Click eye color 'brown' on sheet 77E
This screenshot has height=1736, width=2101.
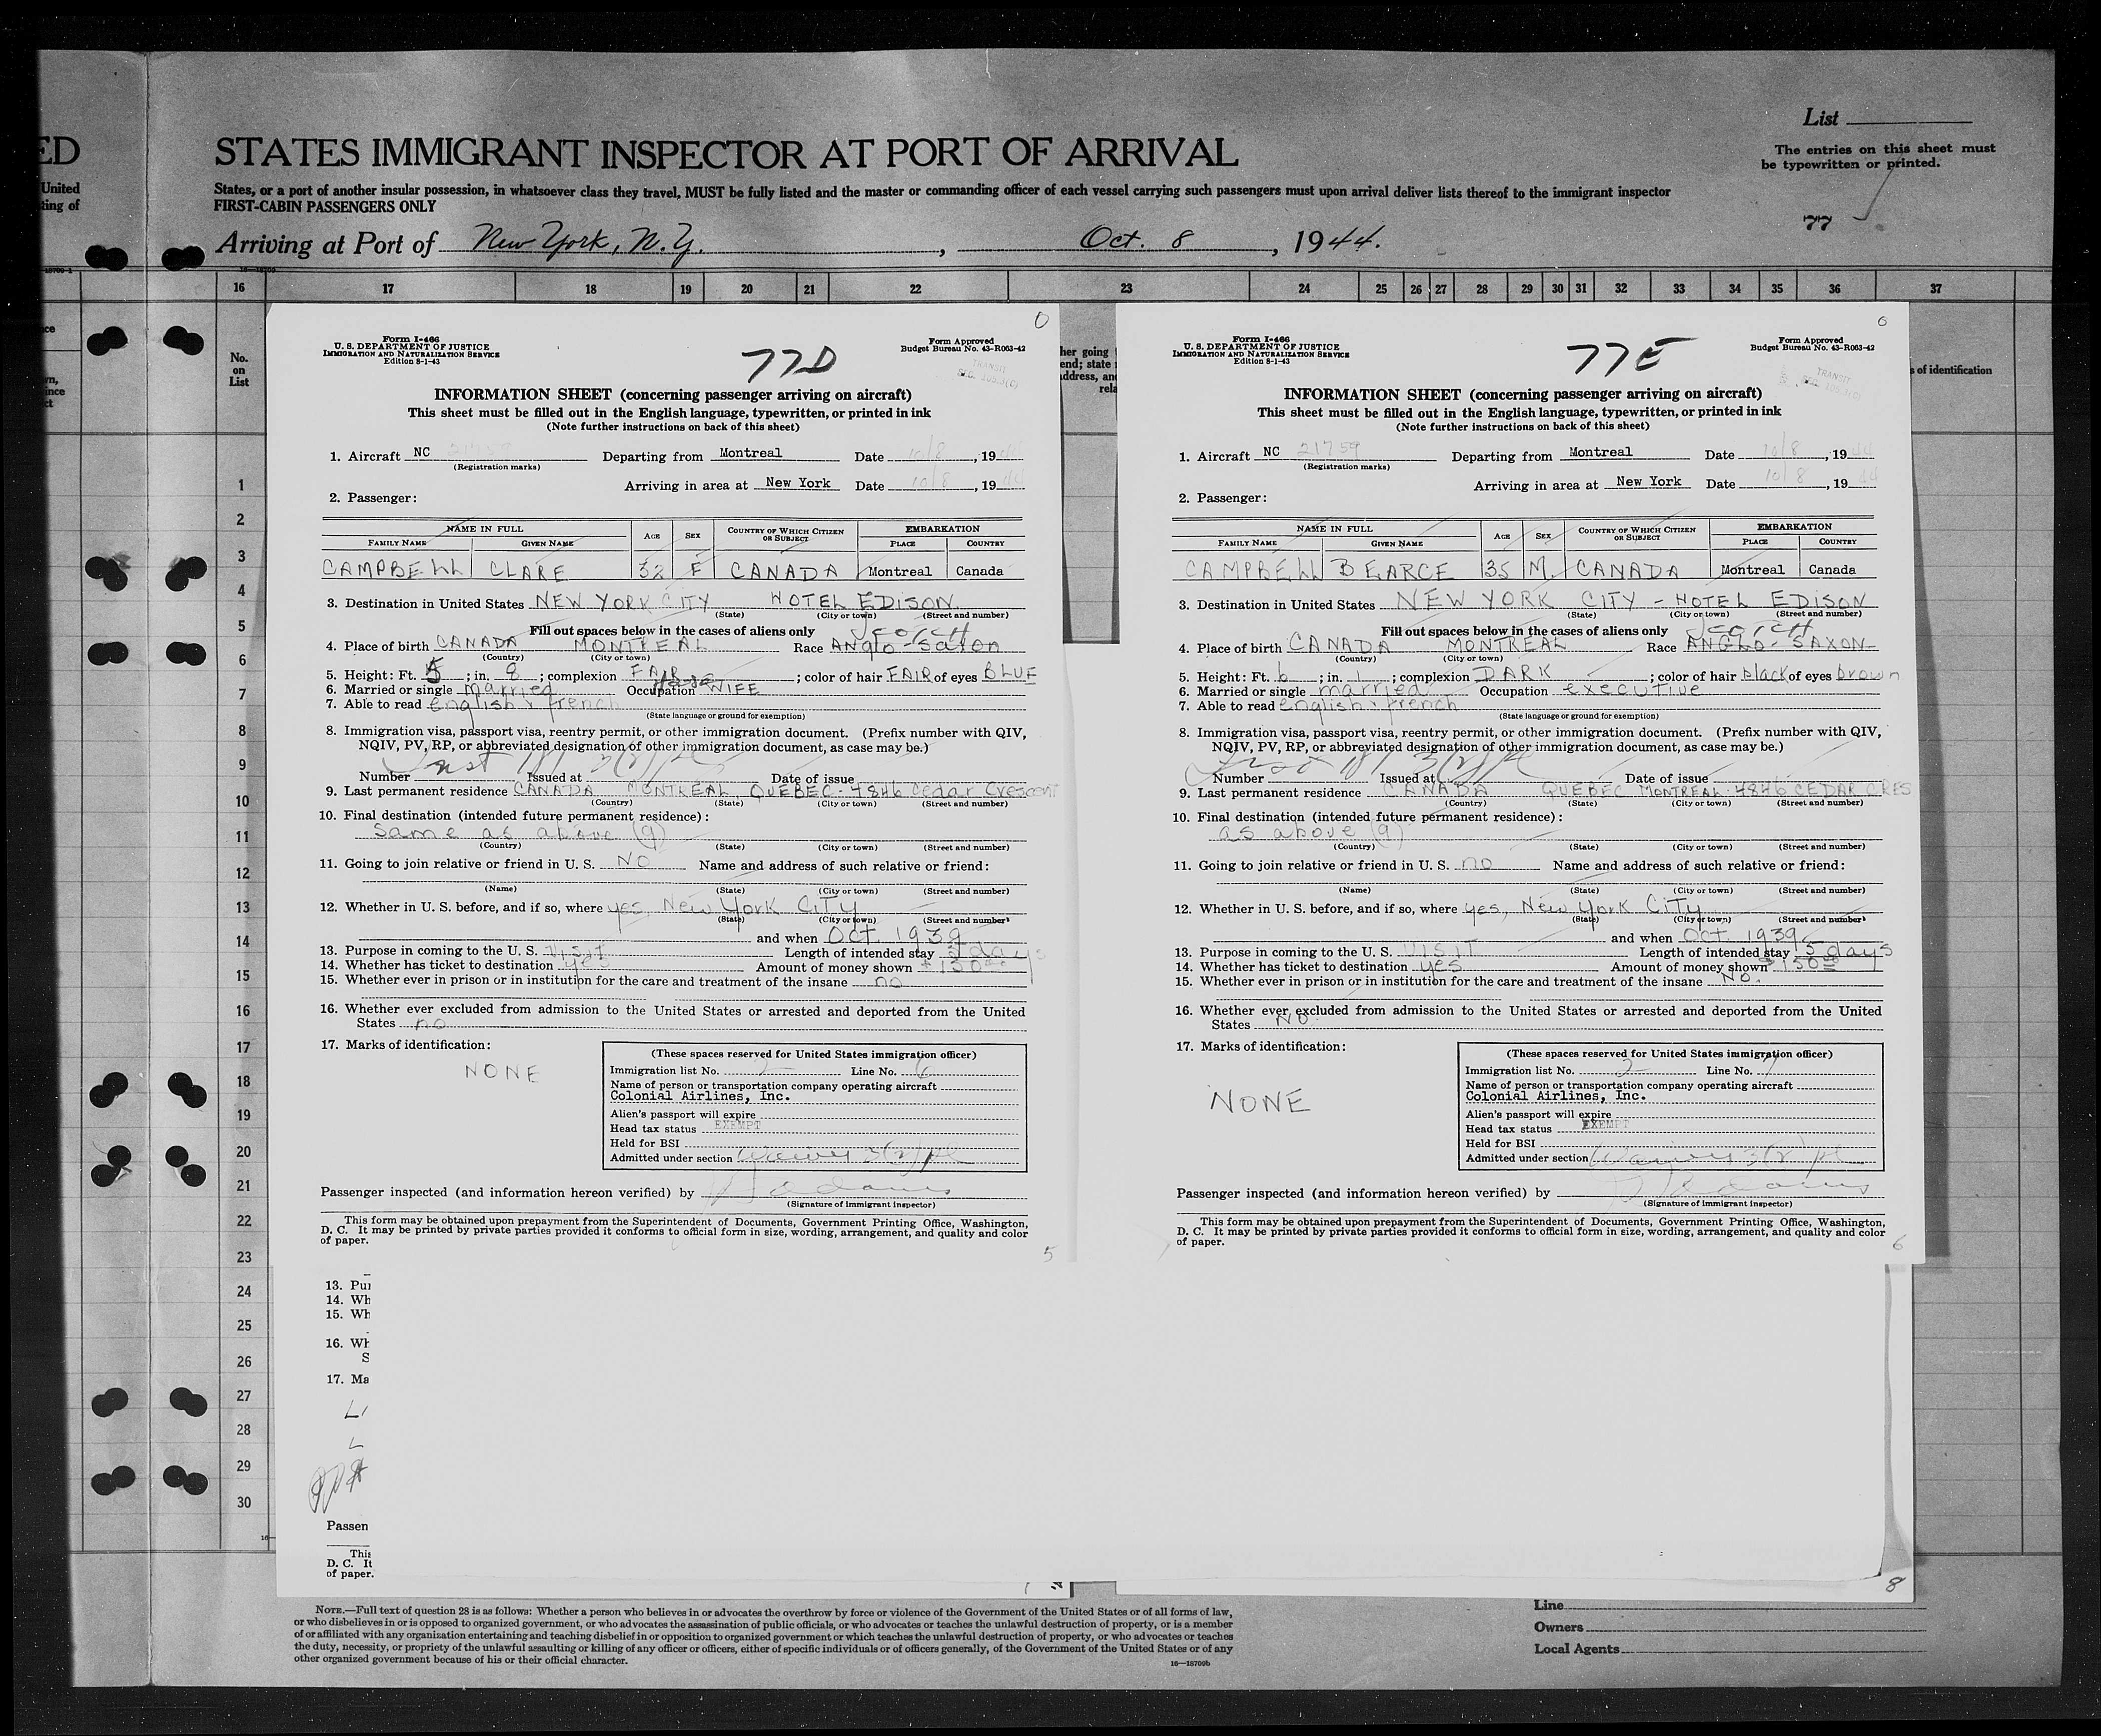point(1867,675)
